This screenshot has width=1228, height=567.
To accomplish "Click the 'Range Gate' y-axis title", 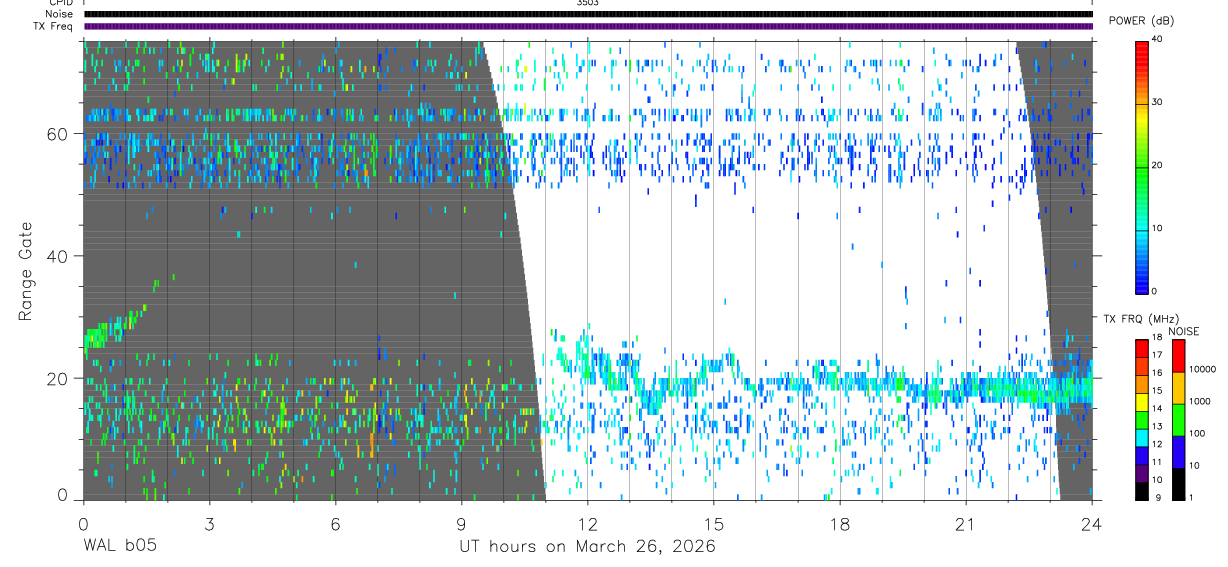I will (x=27, y=270).
